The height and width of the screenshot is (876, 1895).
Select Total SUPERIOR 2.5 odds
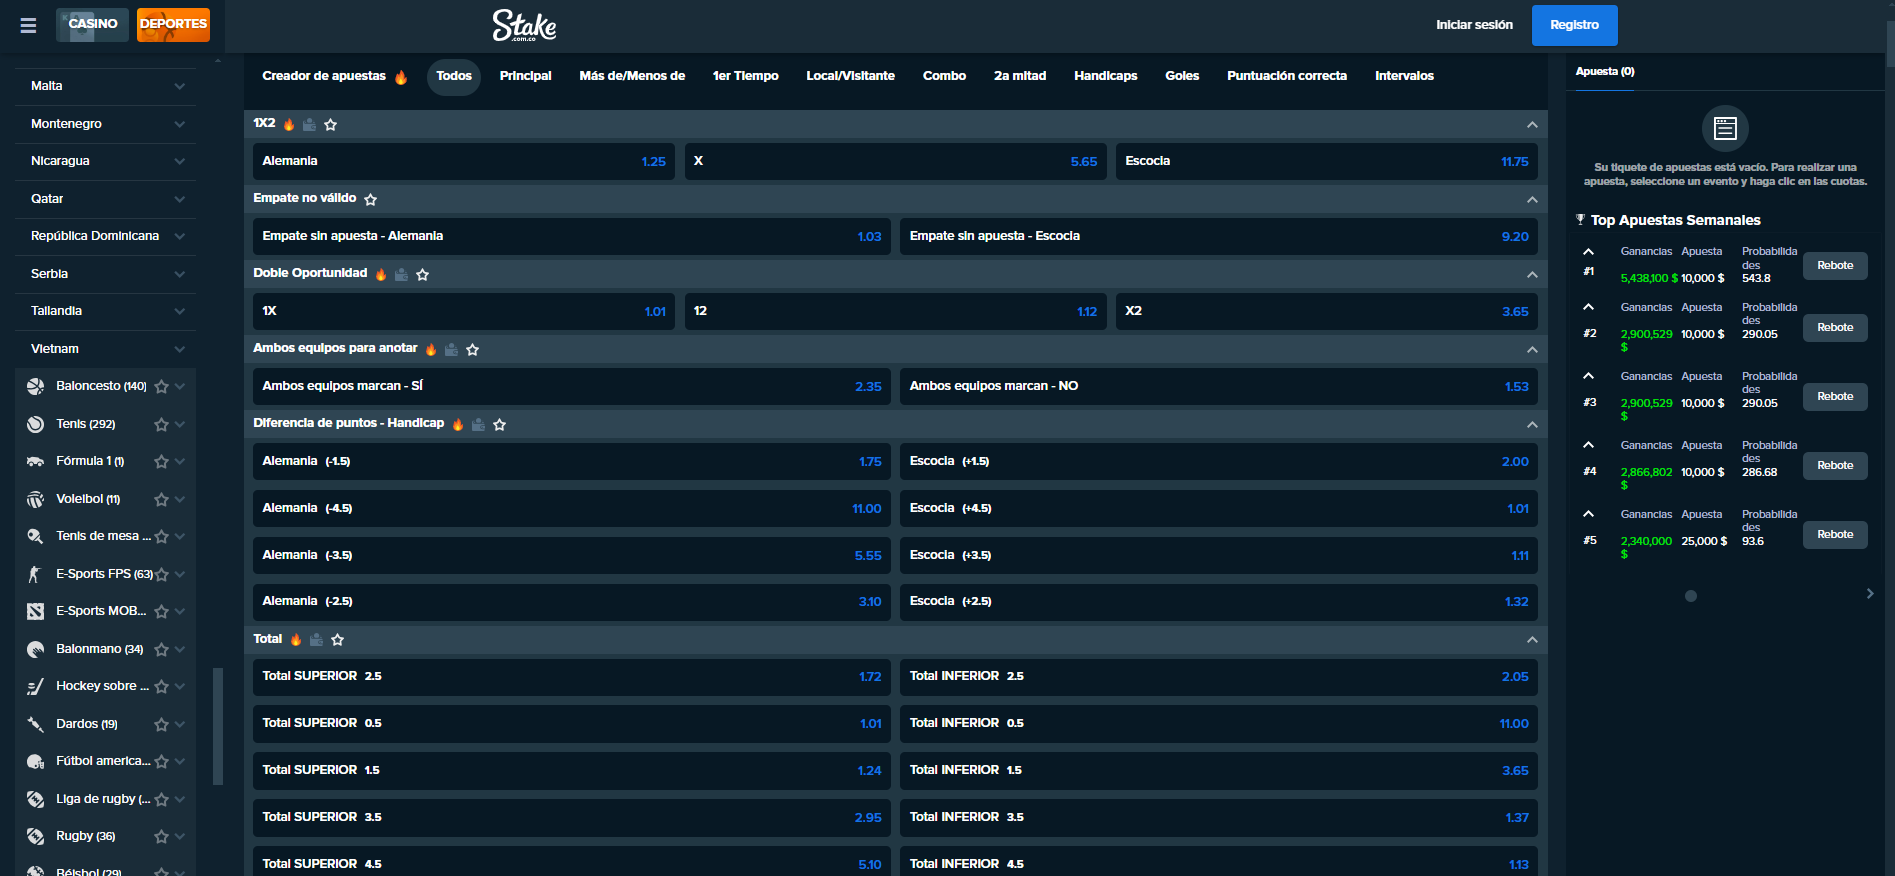coord(571,677)
